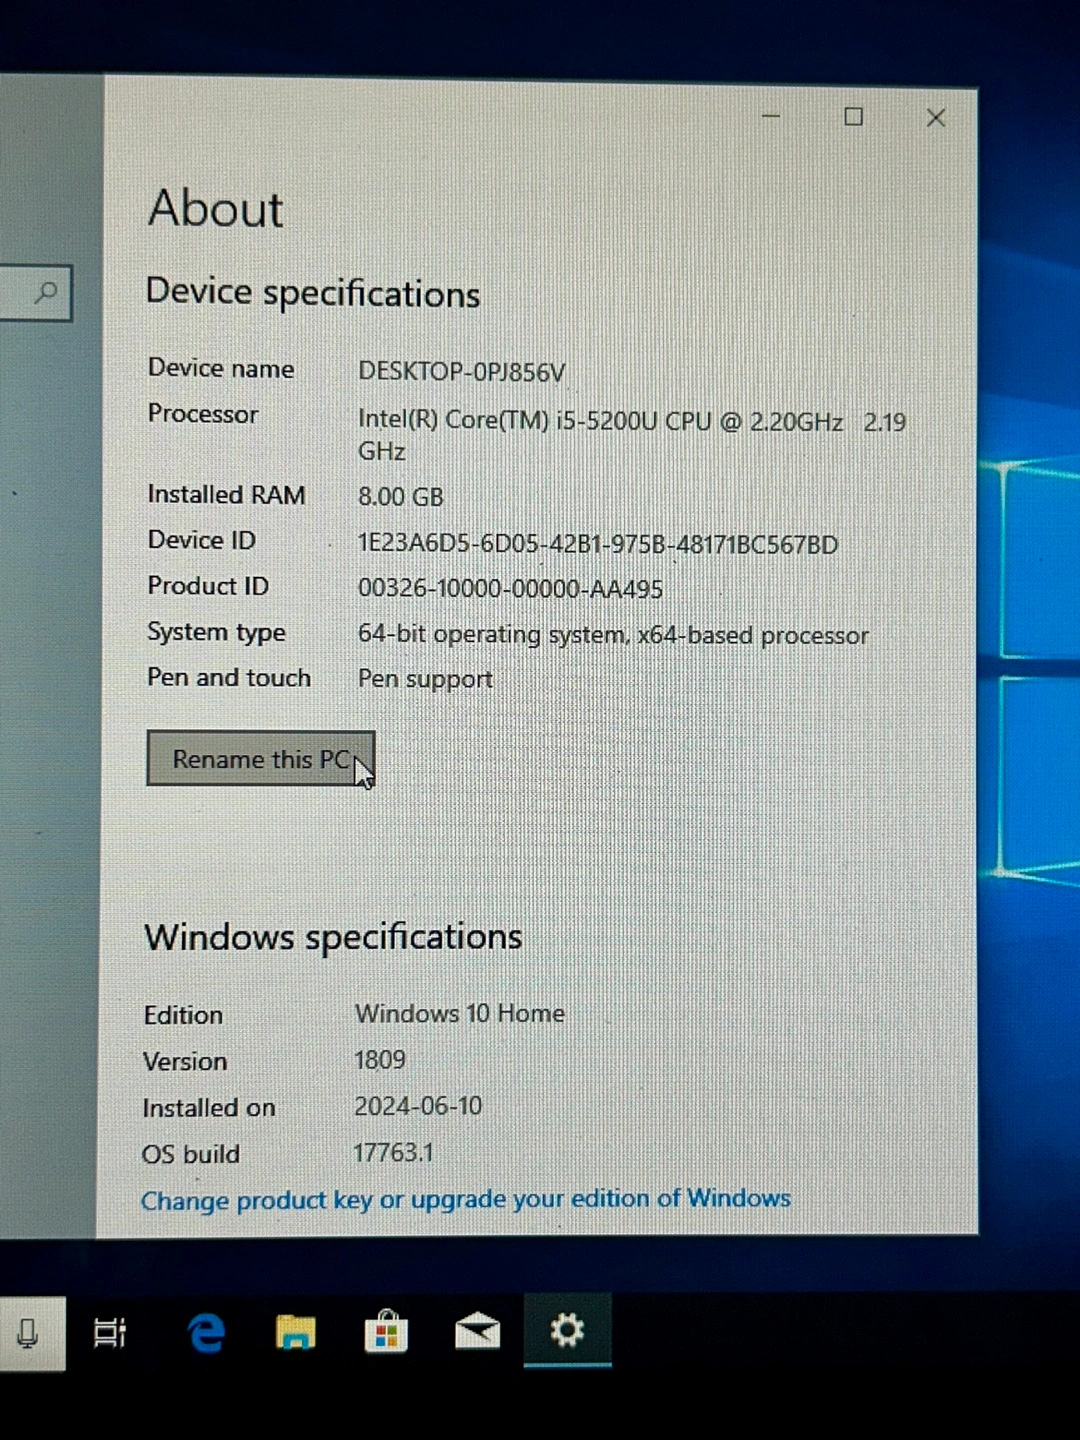Click the Product ID value 00326-10000-00000-AA495

[510, 589]
